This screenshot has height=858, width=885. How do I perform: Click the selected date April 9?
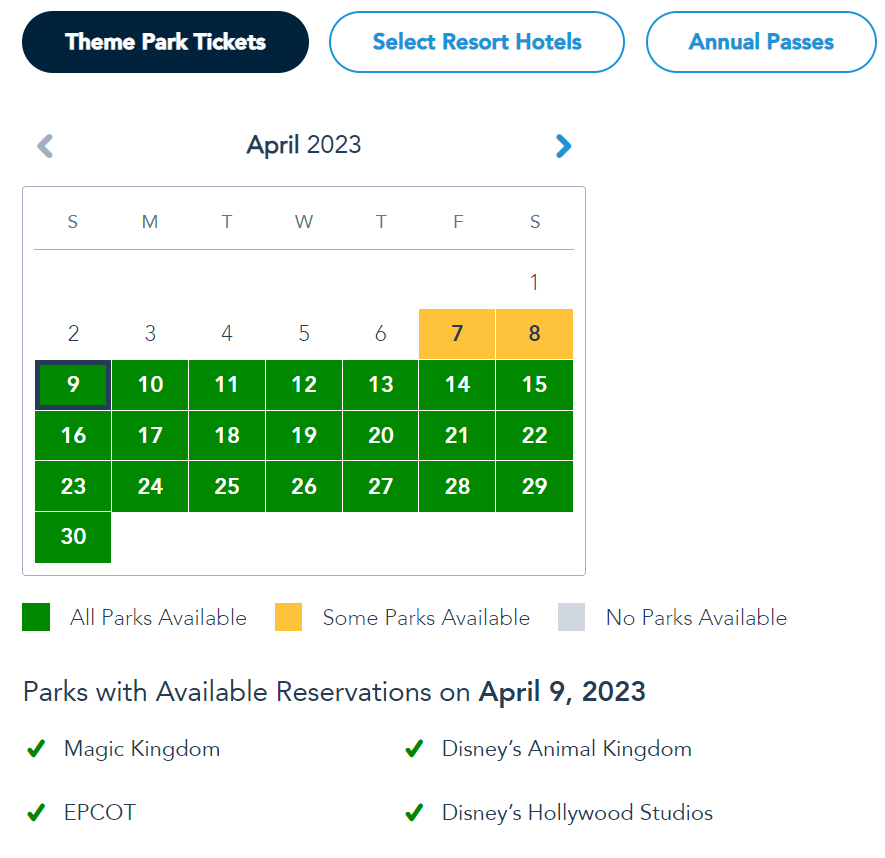click(x=73, y=385)
